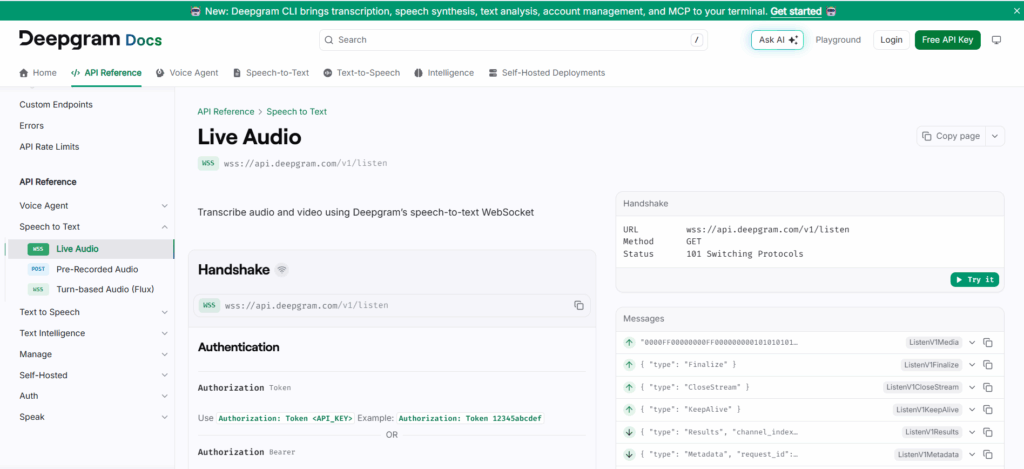This screenshot has height=469, width=1024.
Task: Click the Ask AI button
Action: pos(777,40)
